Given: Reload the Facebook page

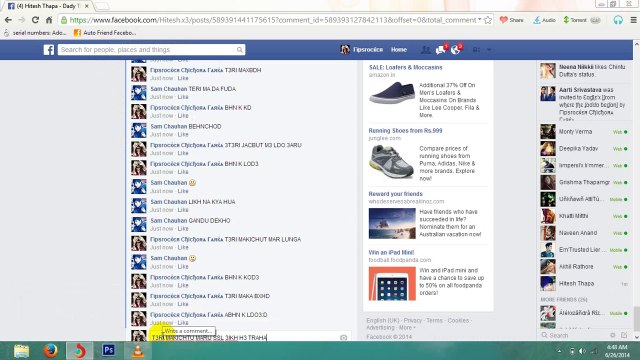Looking at the screenshot, I should [x=36, y=20].
